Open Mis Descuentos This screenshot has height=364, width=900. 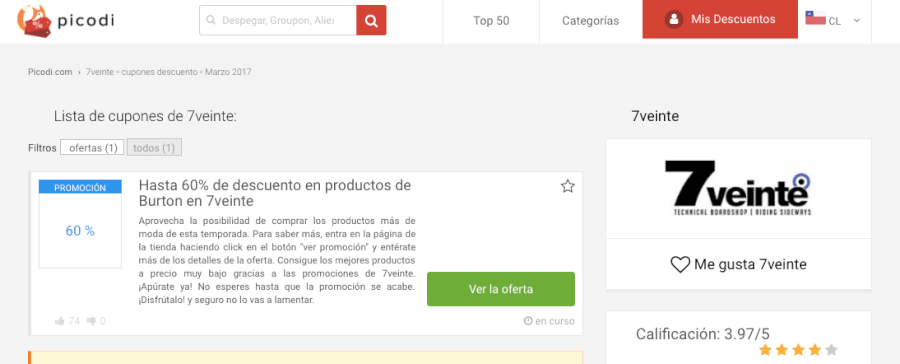tap(720, 19)
